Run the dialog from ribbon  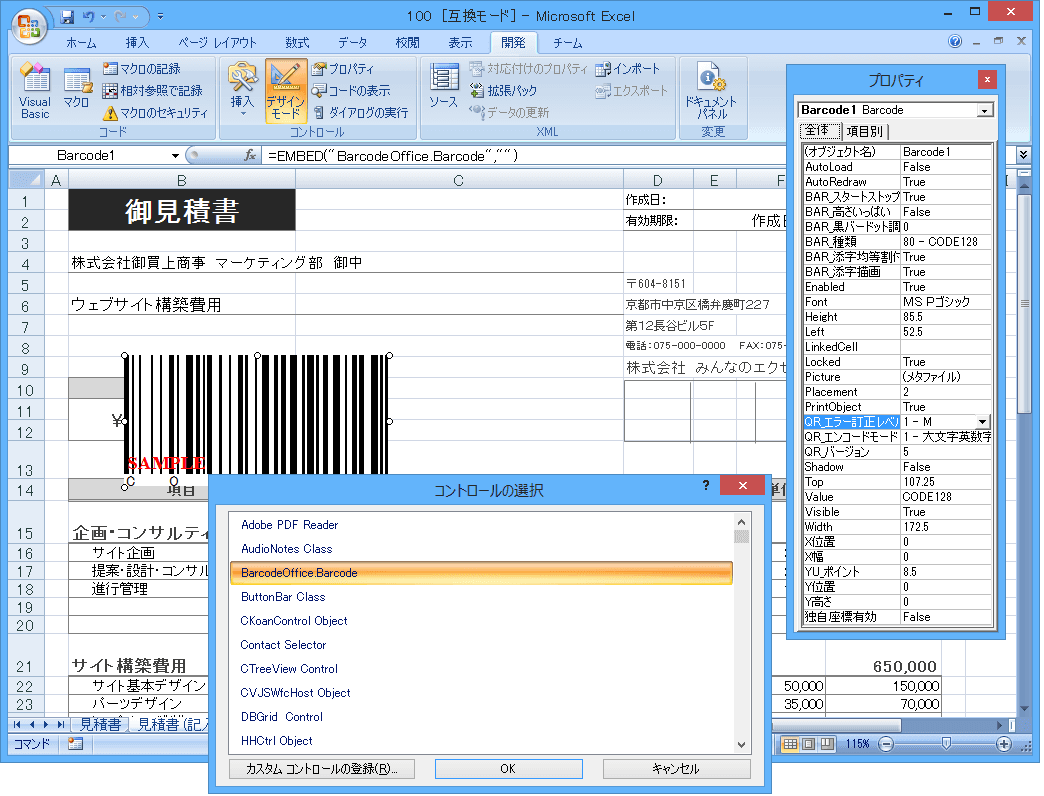click(x=360, y=112)
